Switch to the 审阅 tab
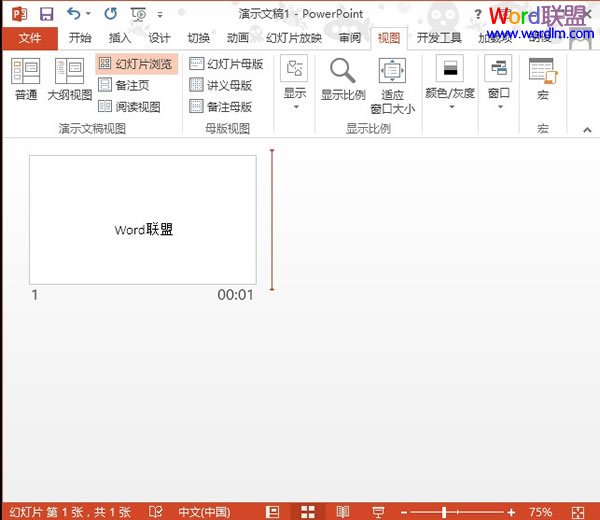 (x=350, y=38)
